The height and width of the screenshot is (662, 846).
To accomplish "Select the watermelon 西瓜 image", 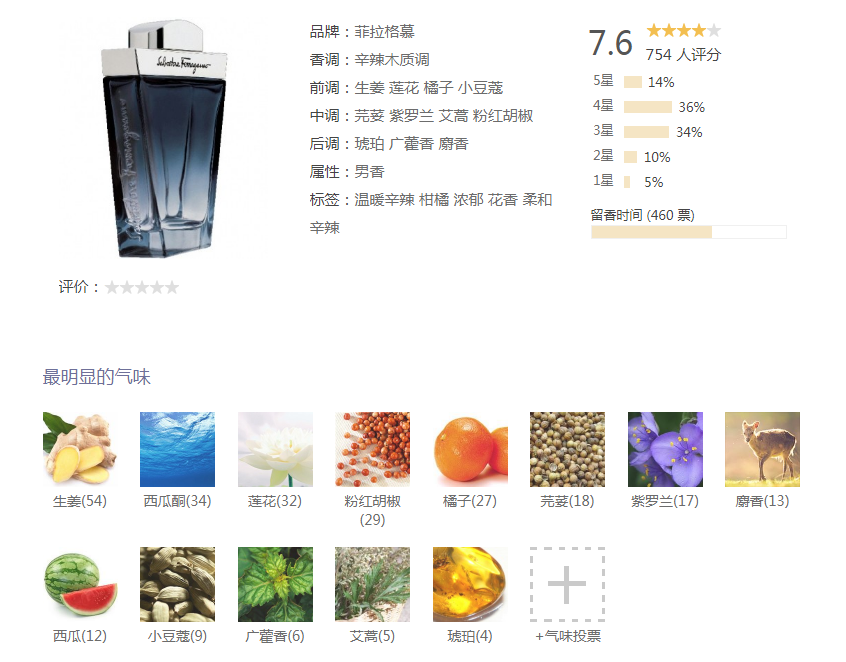I will (x=80, y=584).
